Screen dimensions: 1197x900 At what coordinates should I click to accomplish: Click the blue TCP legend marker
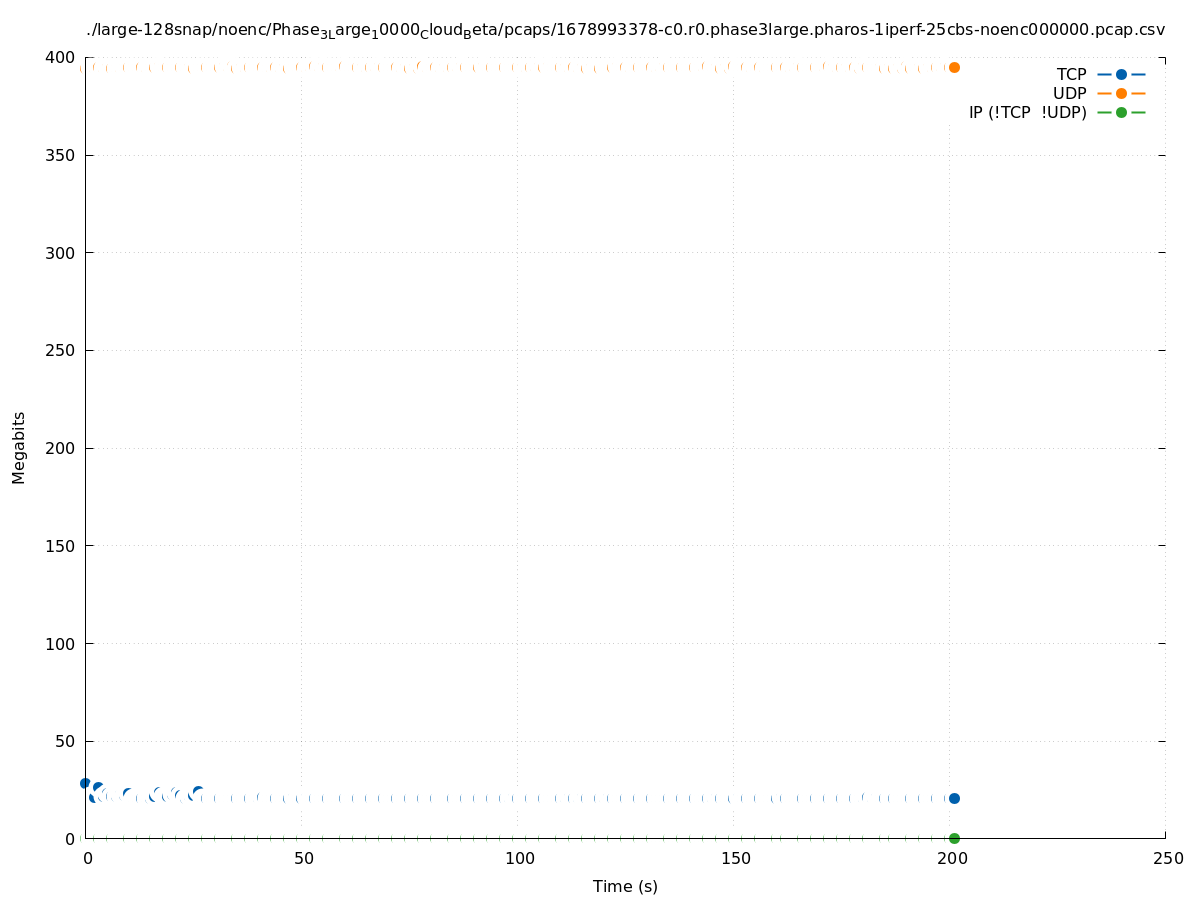pyautogui.click(x=1121, y=74)
